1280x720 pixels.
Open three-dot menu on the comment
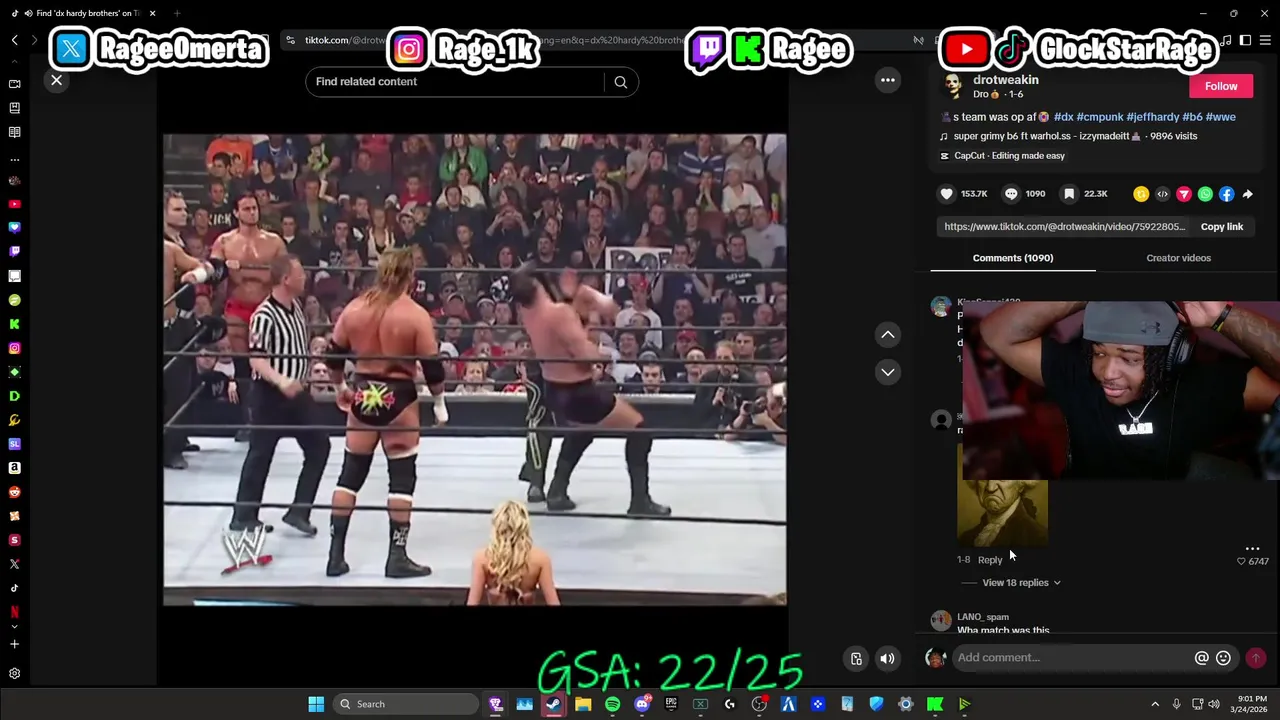(1252, 549)
